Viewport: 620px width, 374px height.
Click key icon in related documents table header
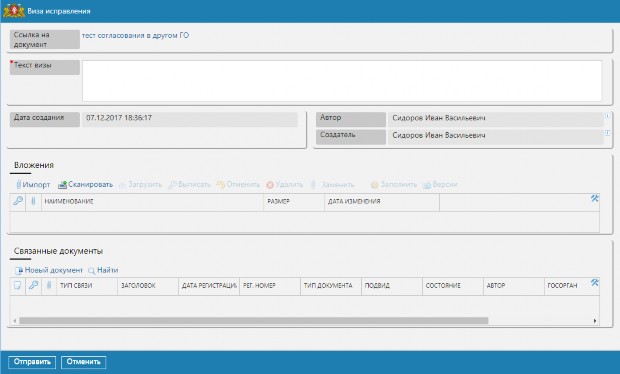(33, 285)
